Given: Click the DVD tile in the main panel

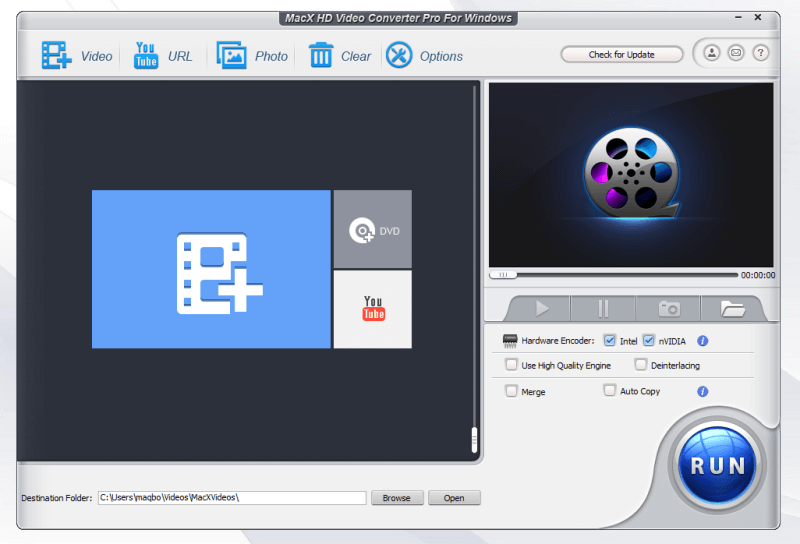Looking at the screenshot, I should point(373,230).
